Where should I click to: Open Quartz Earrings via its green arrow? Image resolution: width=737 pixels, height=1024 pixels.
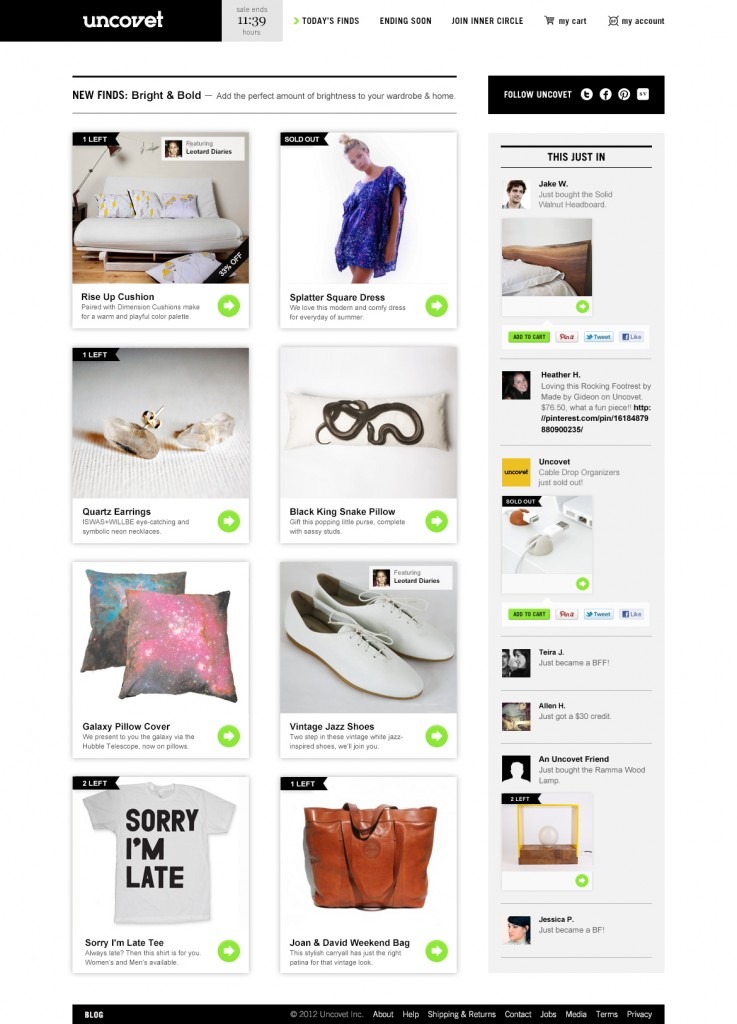[228, 521]
